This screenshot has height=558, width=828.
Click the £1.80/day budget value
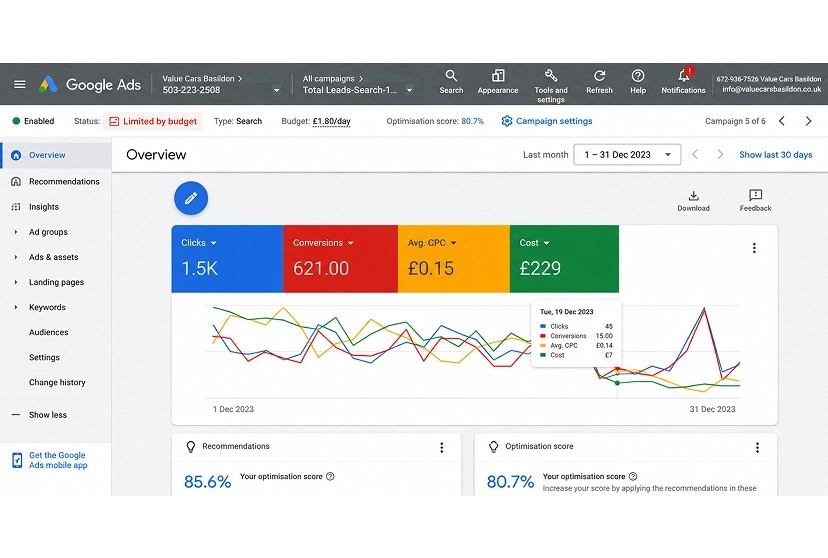(x=332, y=121)
